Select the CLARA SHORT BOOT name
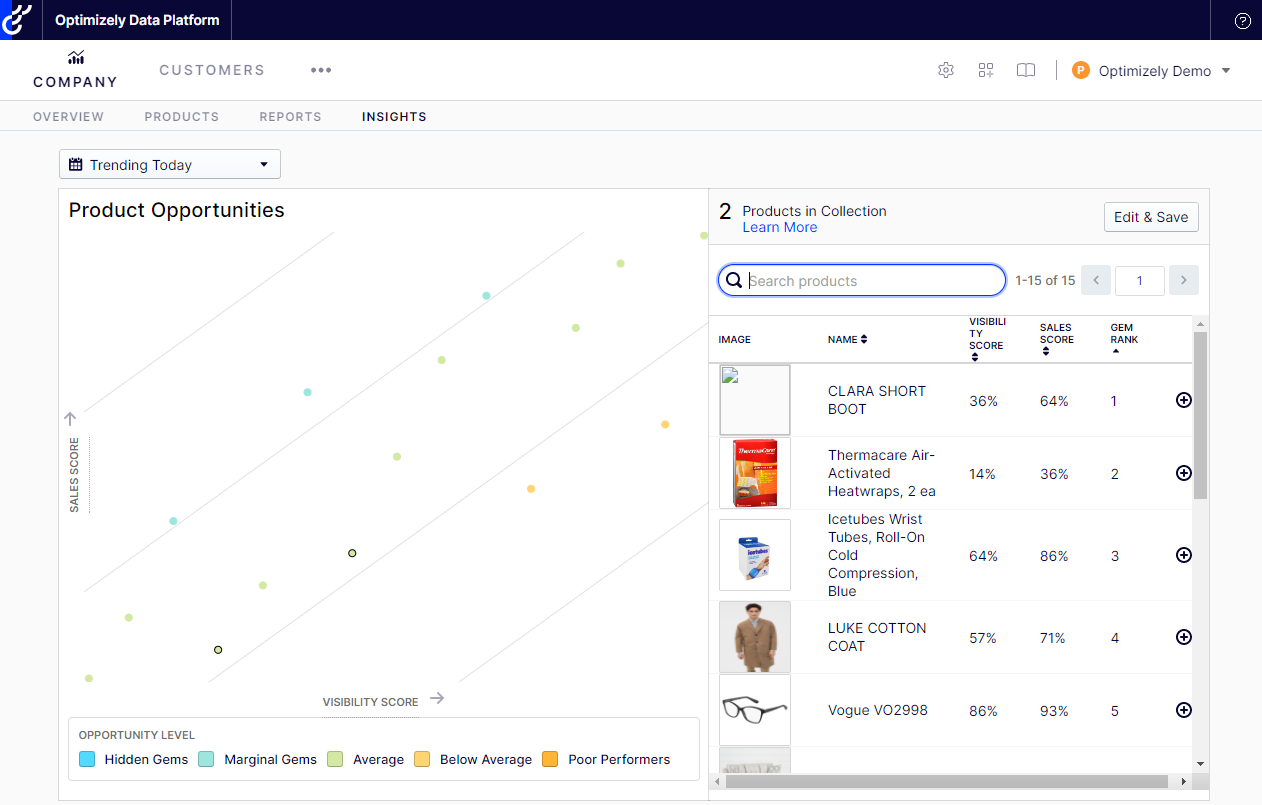This screenshot has width=1262, height=805. (877, 400)
